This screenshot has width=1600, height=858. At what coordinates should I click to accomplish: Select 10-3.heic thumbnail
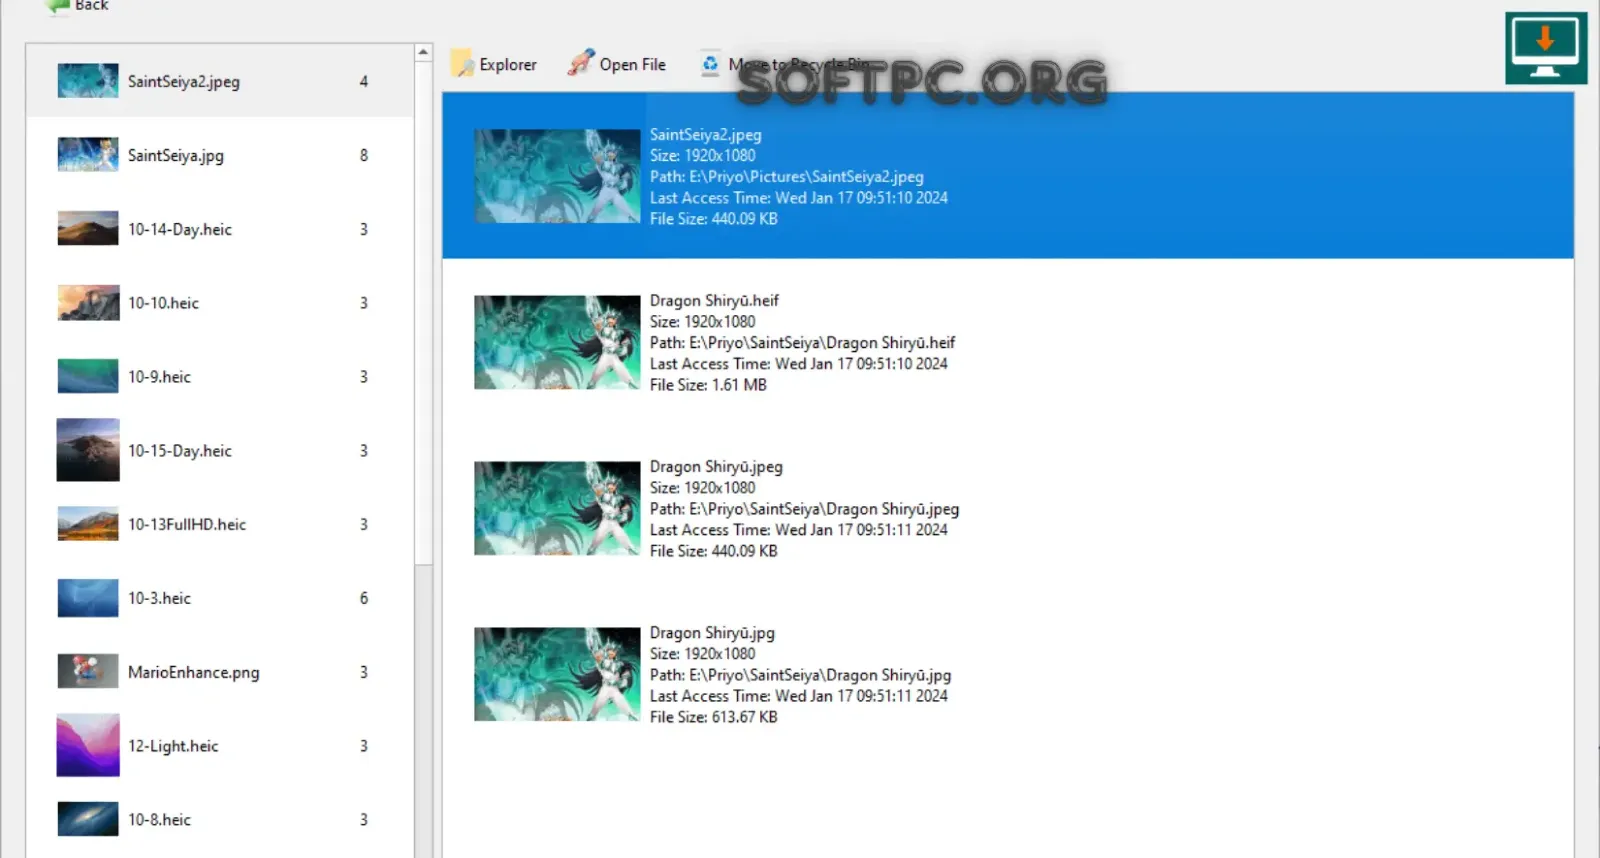tap(88, 598)
